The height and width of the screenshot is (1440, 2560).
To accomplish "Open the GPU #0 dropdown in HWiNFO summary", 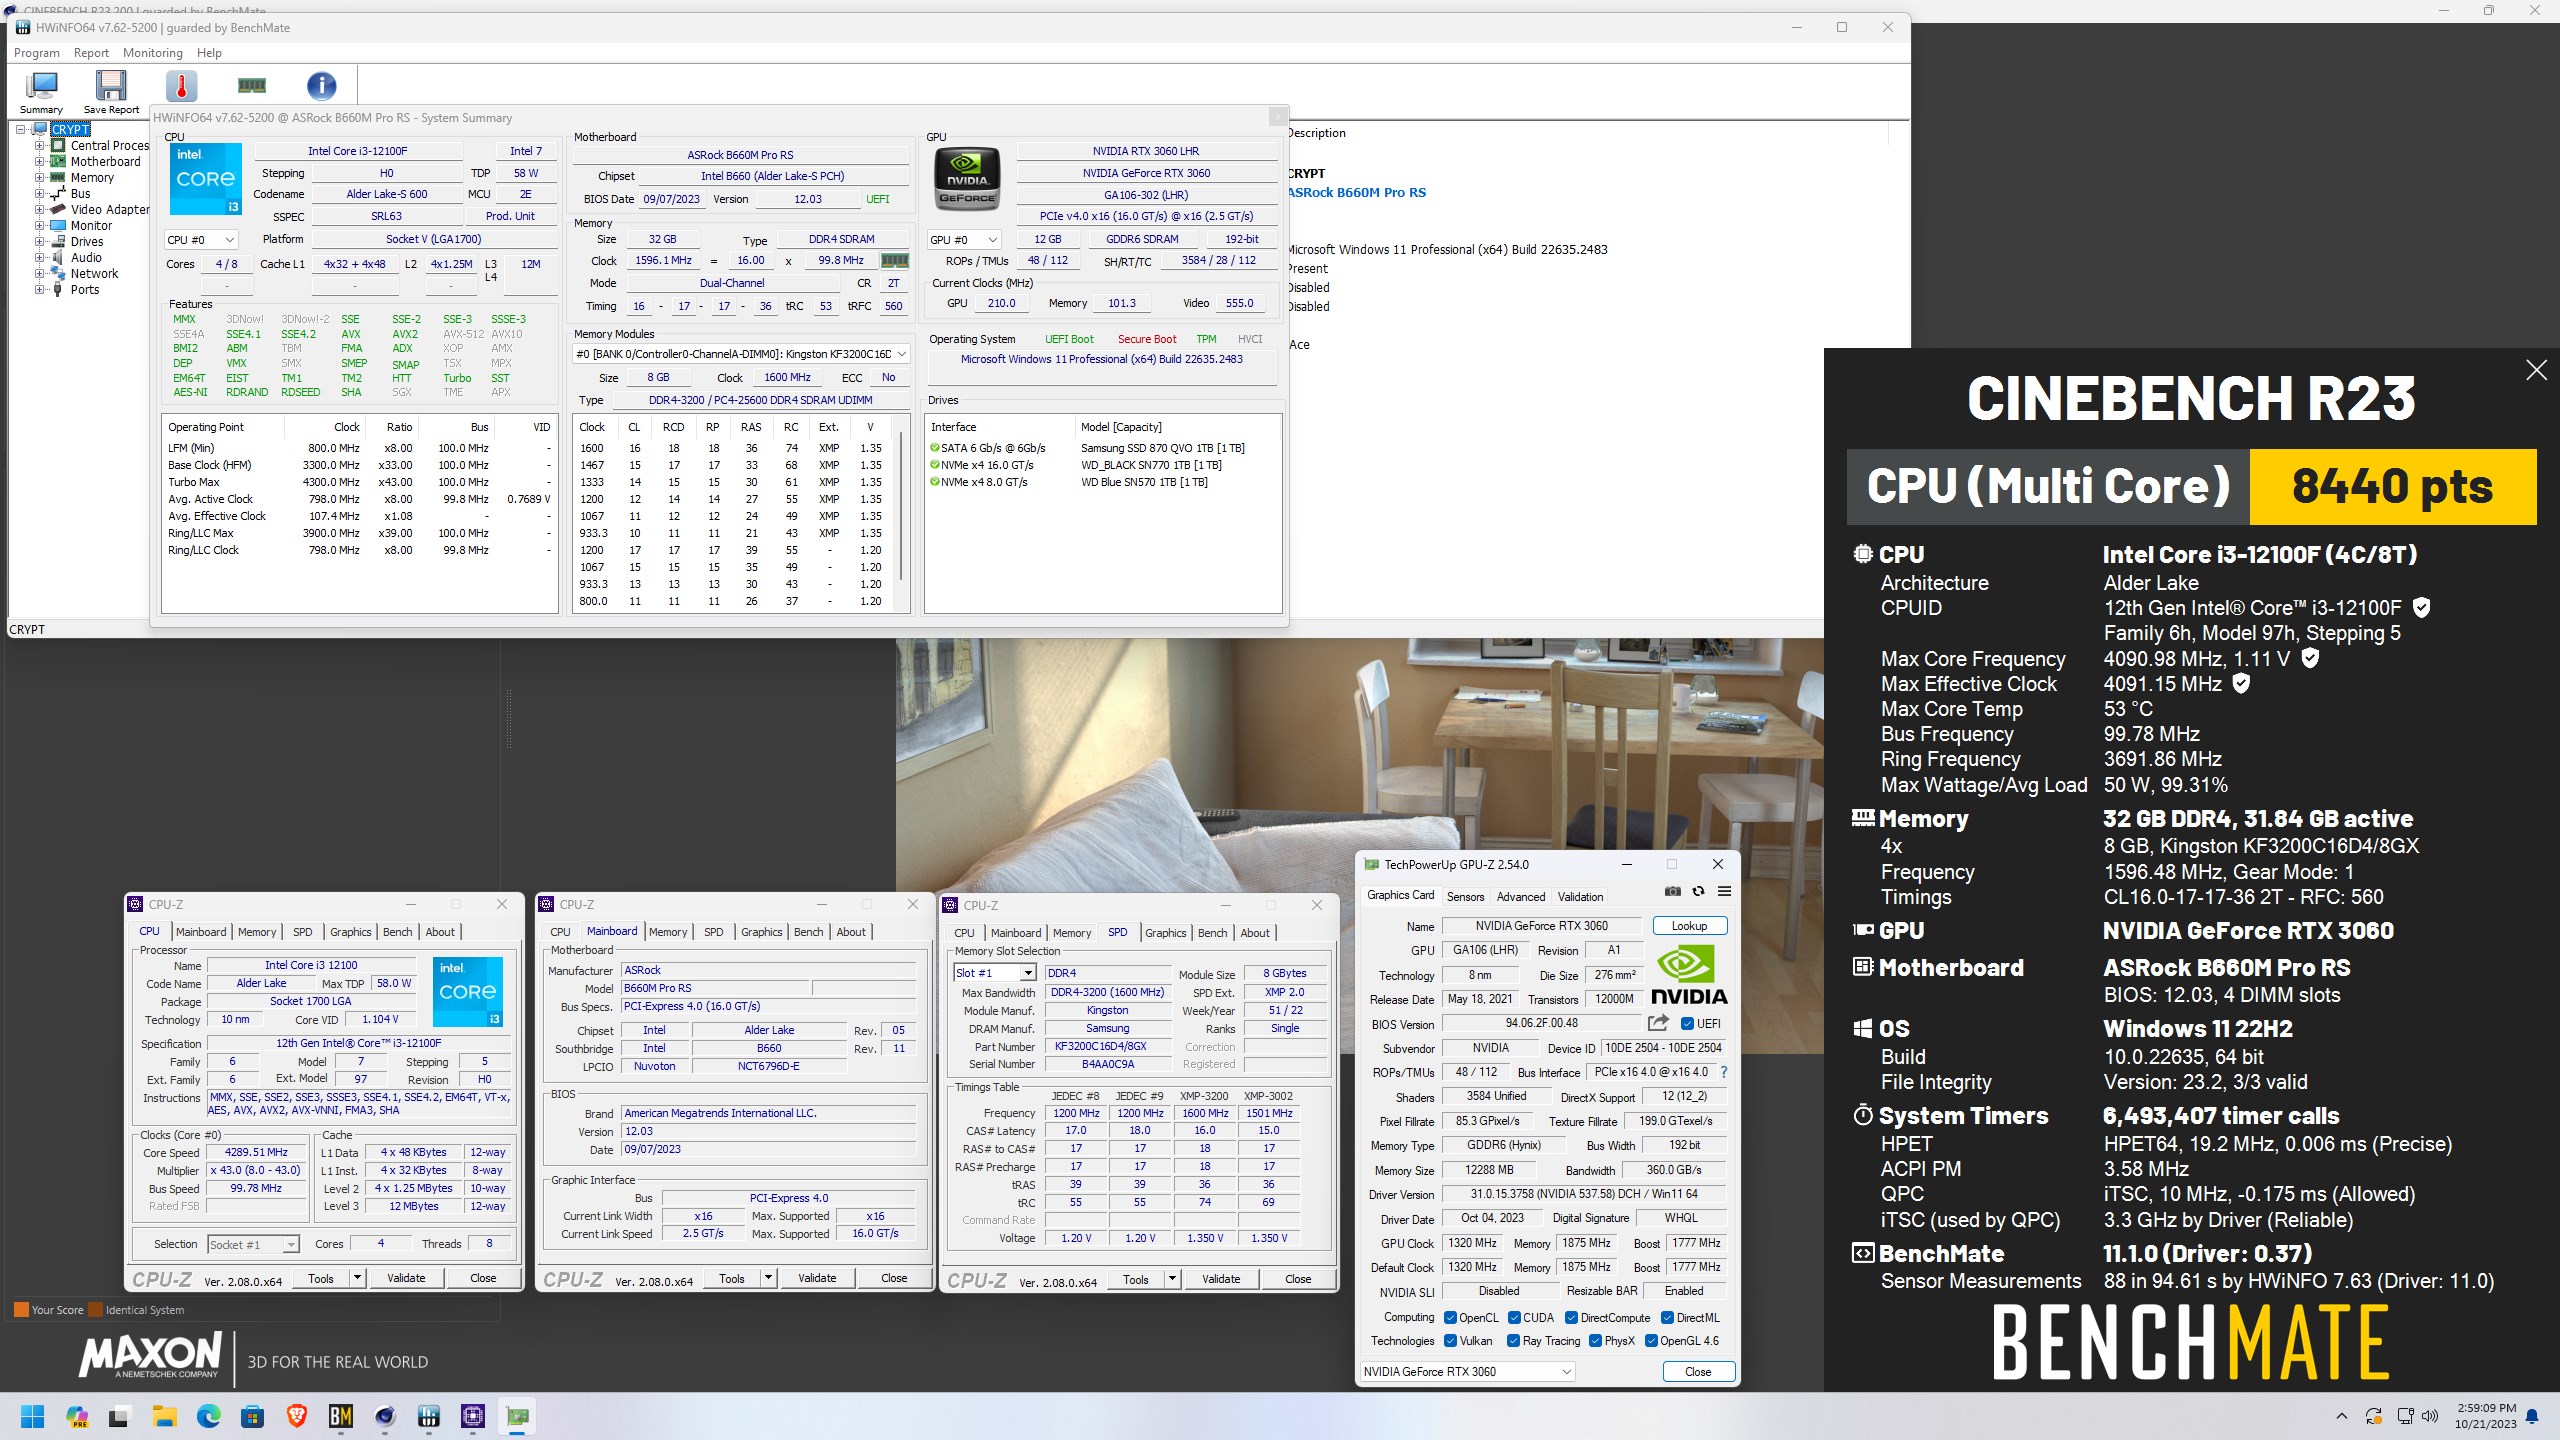I will 964,240.
